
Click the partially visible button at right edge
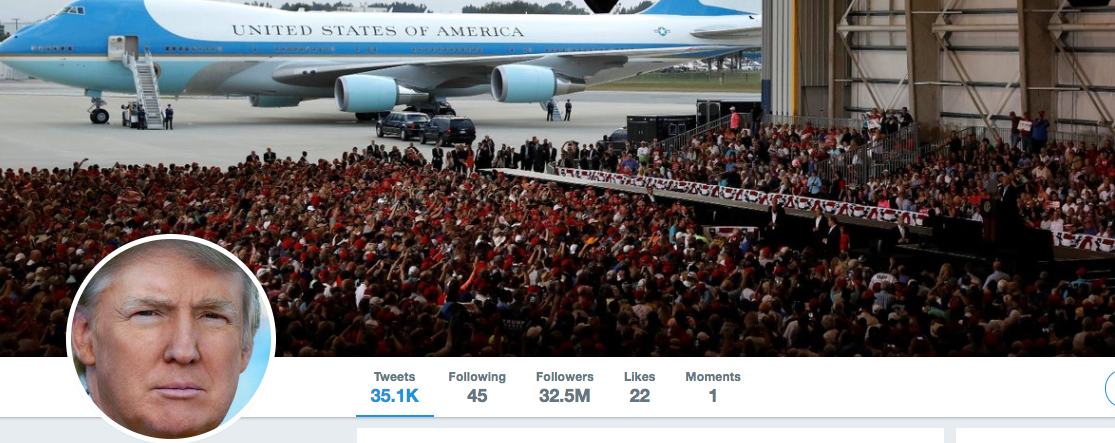[1110, 388]
